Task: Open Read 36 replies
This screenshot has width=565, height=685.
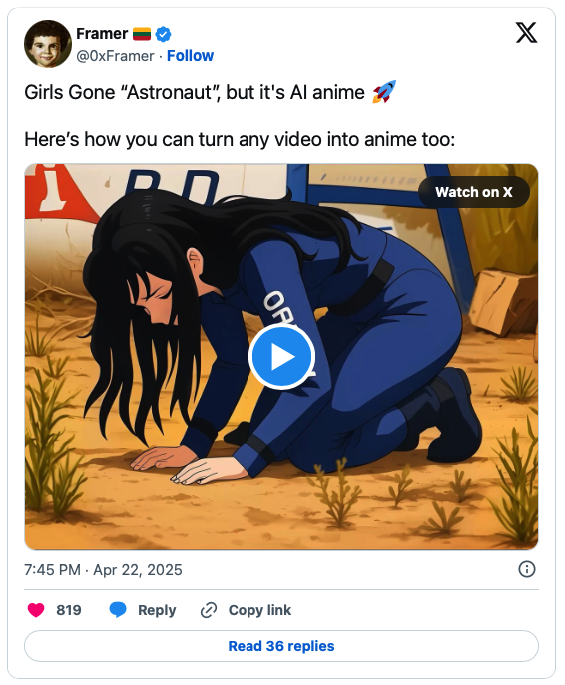Action: [x=281, y=646]
